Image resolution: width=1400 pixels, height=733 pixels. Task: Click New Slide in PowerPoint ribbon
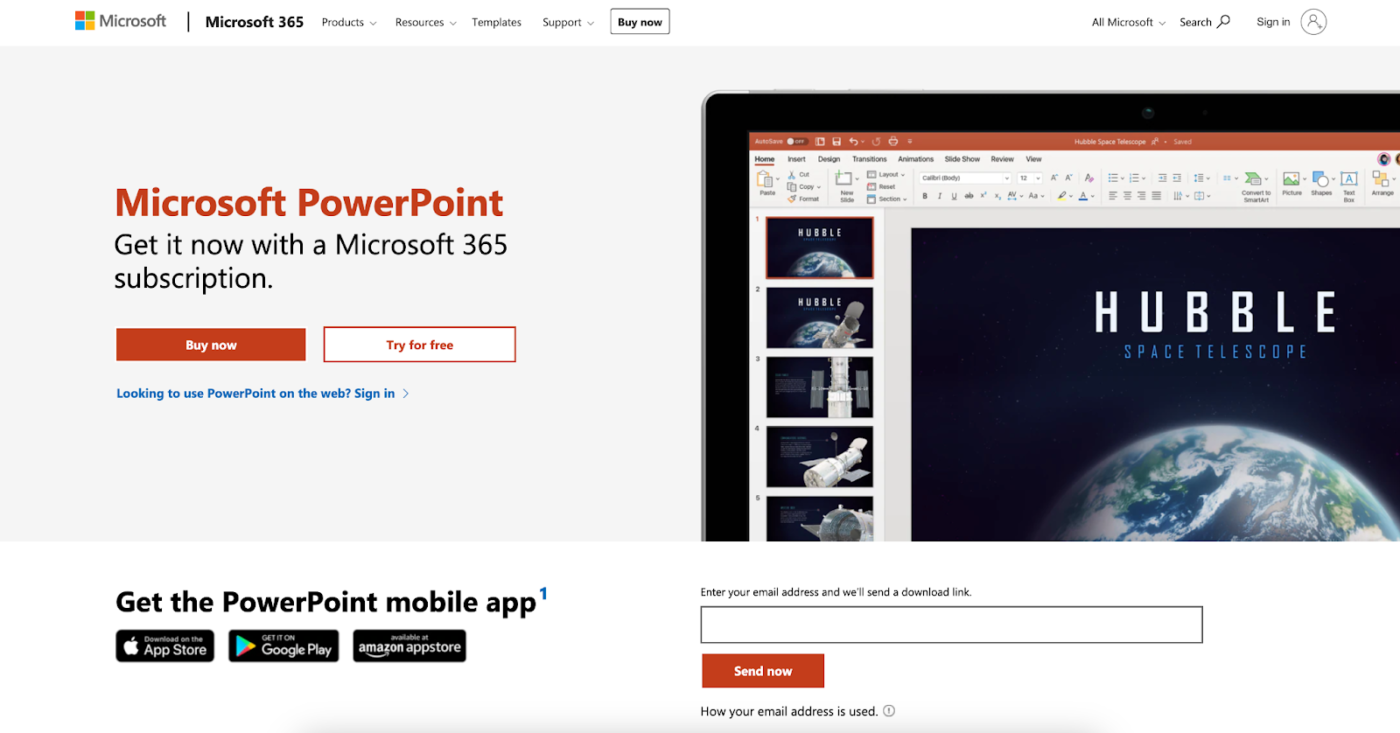coord(846,187)
